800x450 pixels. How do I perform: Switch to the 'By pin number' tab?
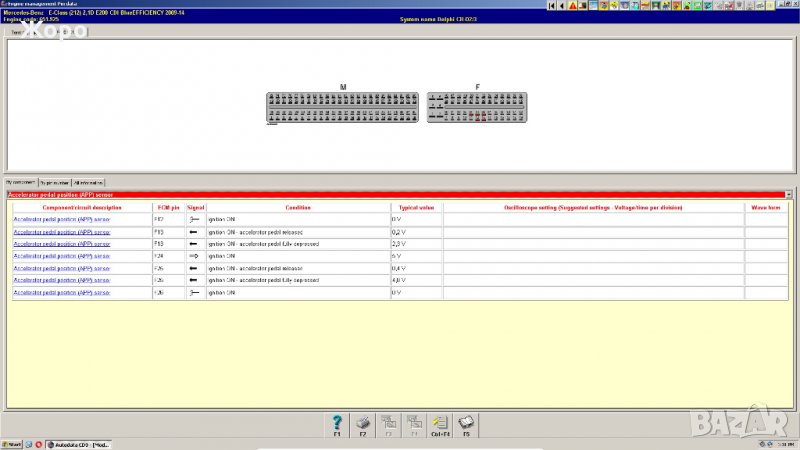54,183
